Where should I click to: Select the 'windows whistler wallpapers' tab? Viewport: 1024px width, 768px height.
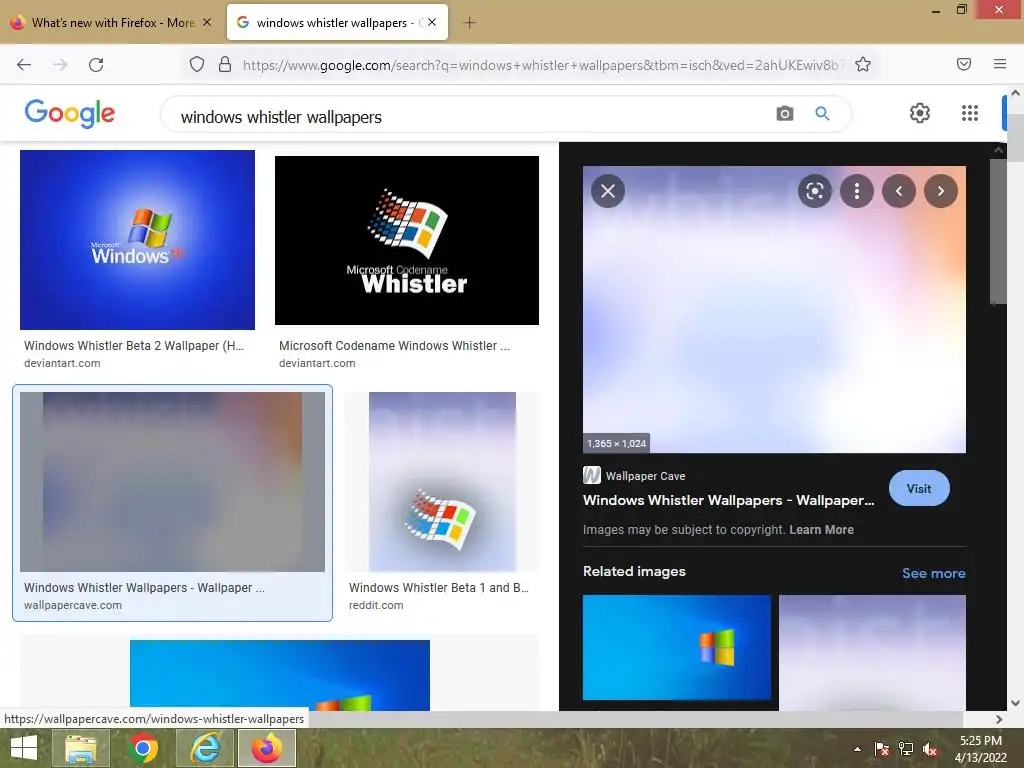[337, 22]
